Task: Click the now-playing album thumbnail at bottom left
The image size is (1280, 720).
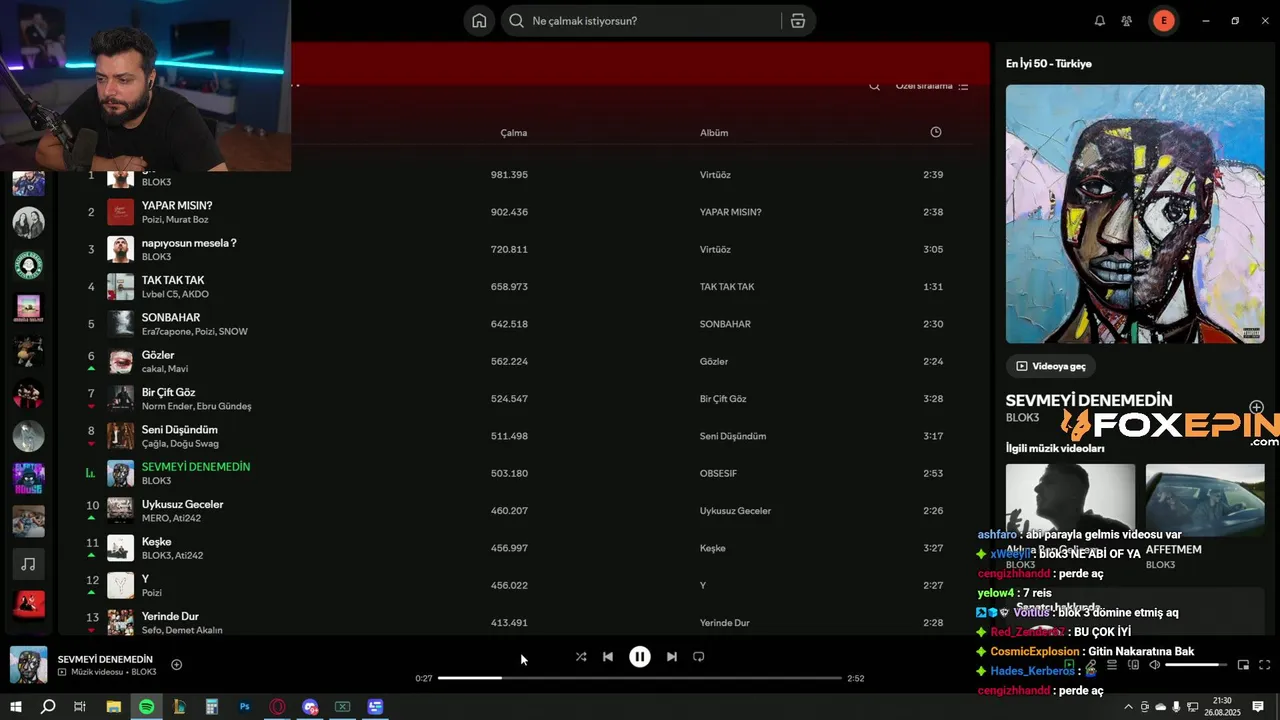Action: (29, 665)
